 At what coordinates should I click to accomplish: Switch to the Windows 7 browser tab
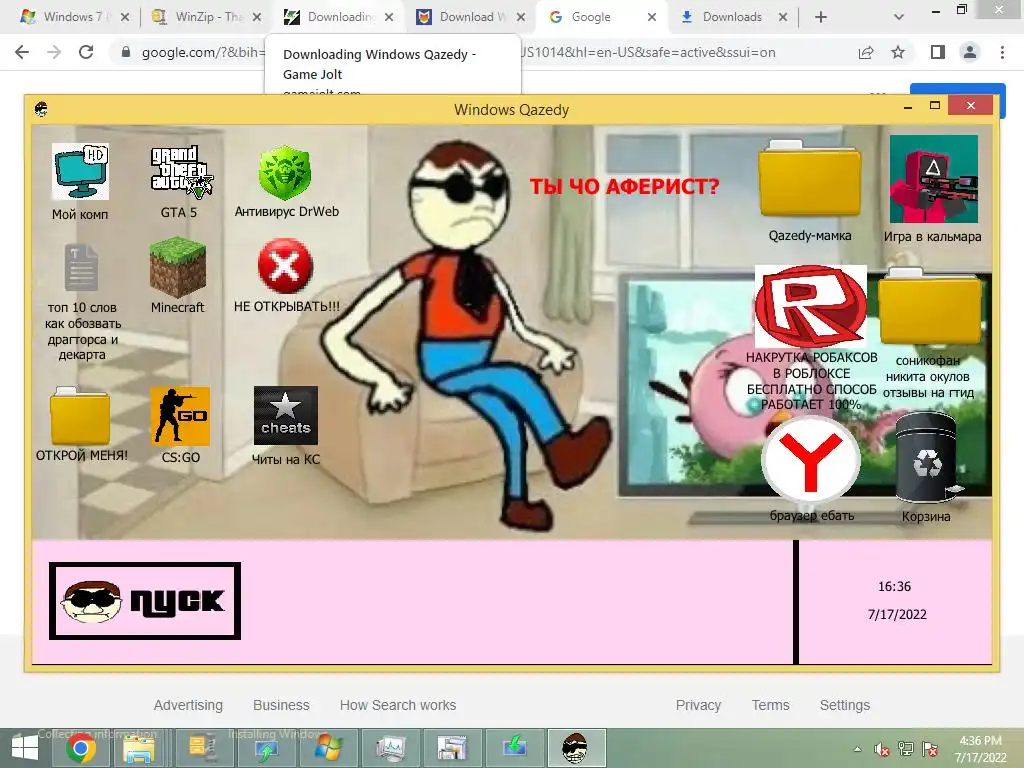tap(72, 17)
